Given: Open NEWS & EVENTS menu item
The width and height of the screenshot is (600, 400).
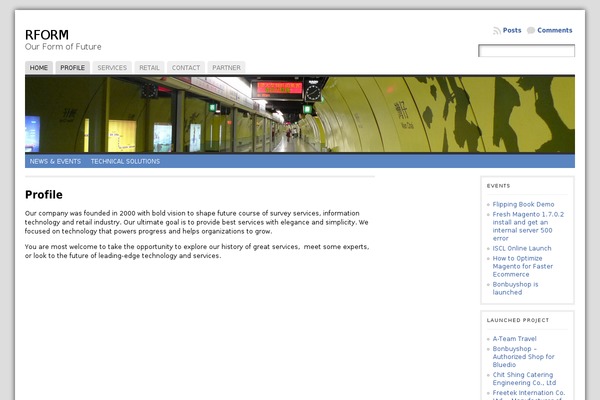Looking at the screenshot, I should (55, 161).
